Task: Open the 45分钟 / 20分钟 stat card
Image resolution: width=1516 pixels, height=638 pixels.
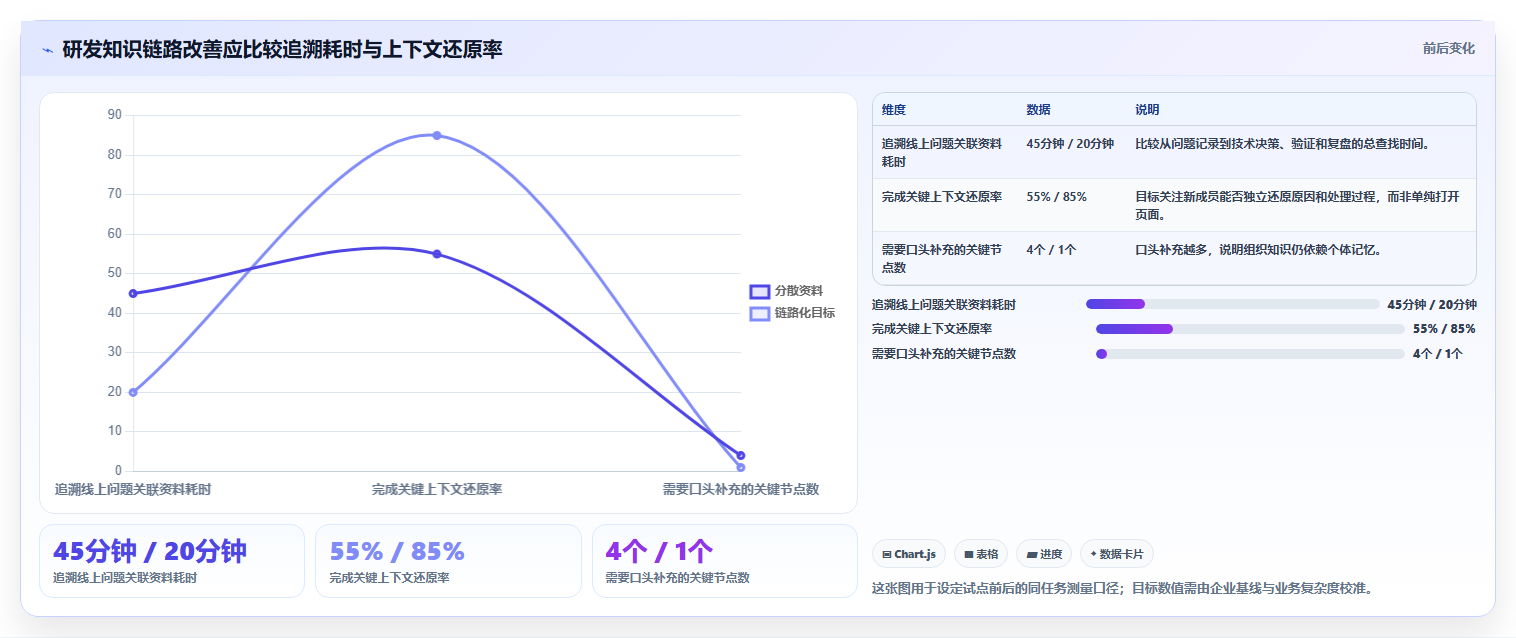Action: coord(172,561)
